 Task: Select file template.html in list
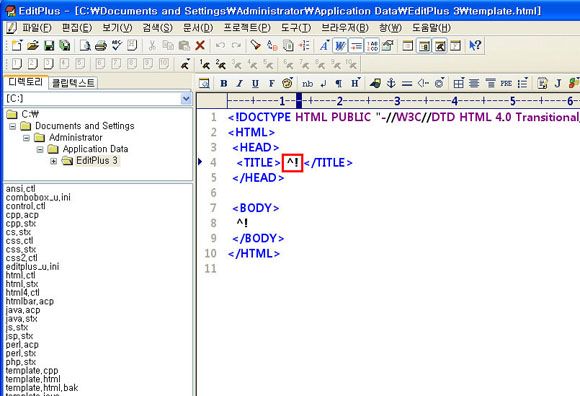pos(33,379)
